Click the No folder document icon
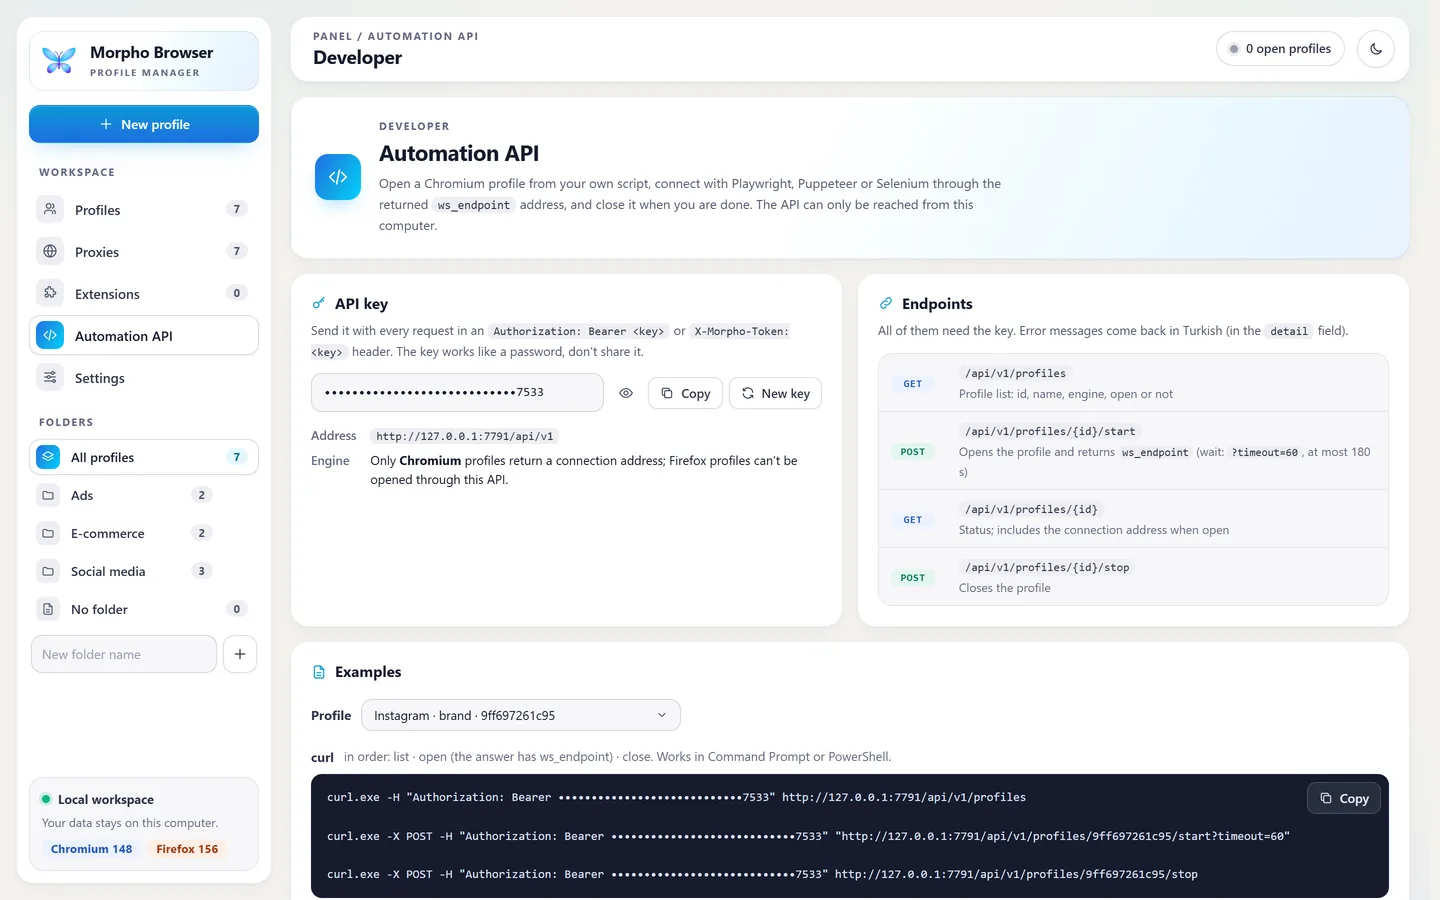 click(48, 609)
